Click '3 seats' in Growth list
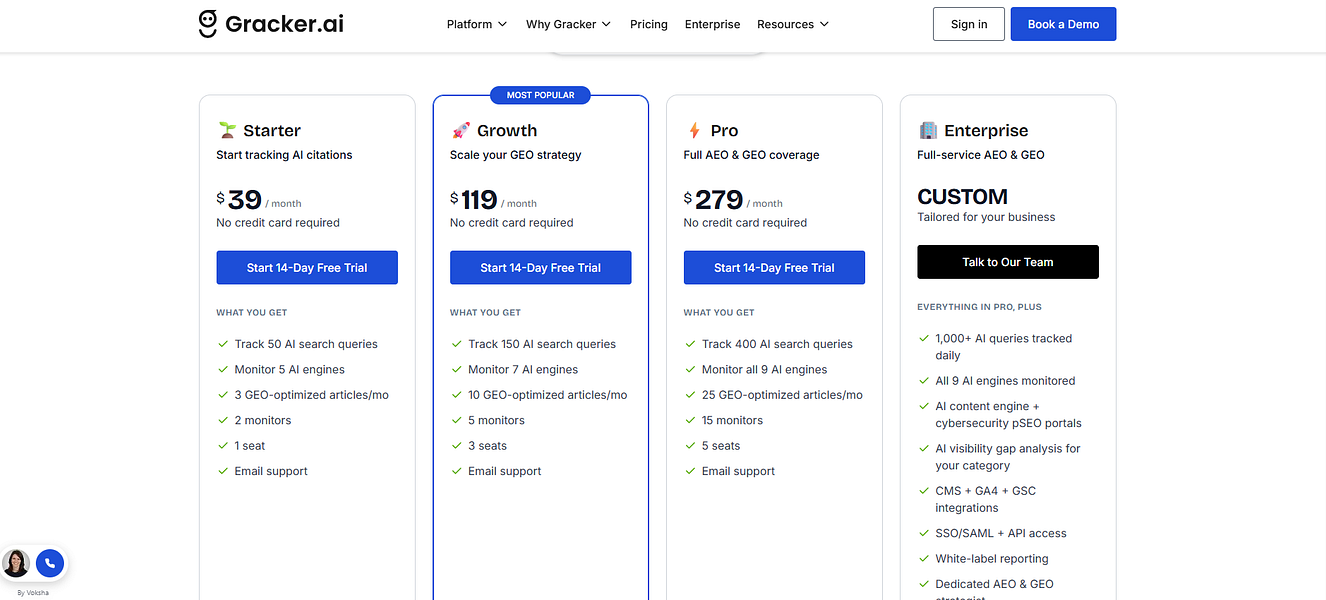 488,446
